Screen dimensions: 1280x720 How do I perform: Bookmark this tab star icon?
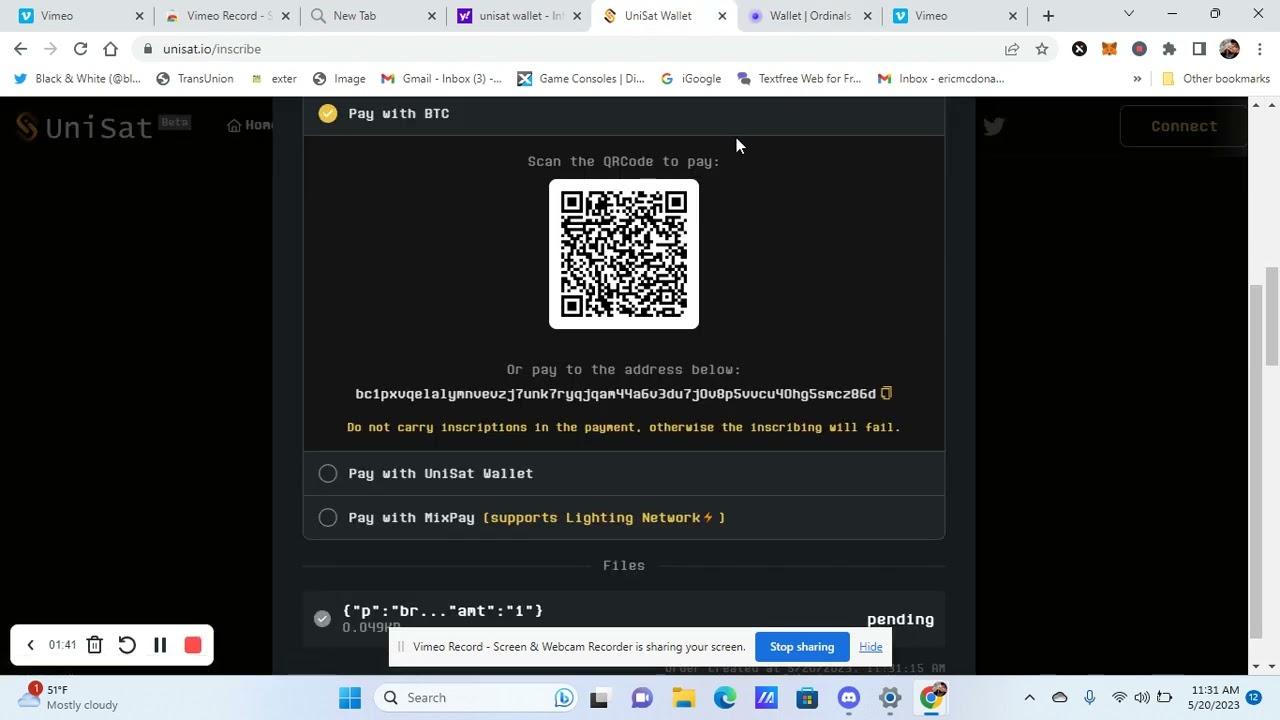pos(1042,49)
